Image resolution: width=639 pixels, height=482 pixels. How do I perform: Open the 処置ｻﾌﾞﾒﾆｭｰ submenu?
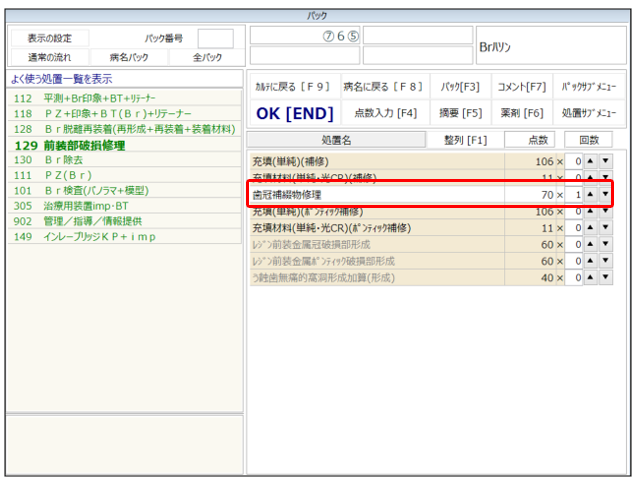click(589, 113)
